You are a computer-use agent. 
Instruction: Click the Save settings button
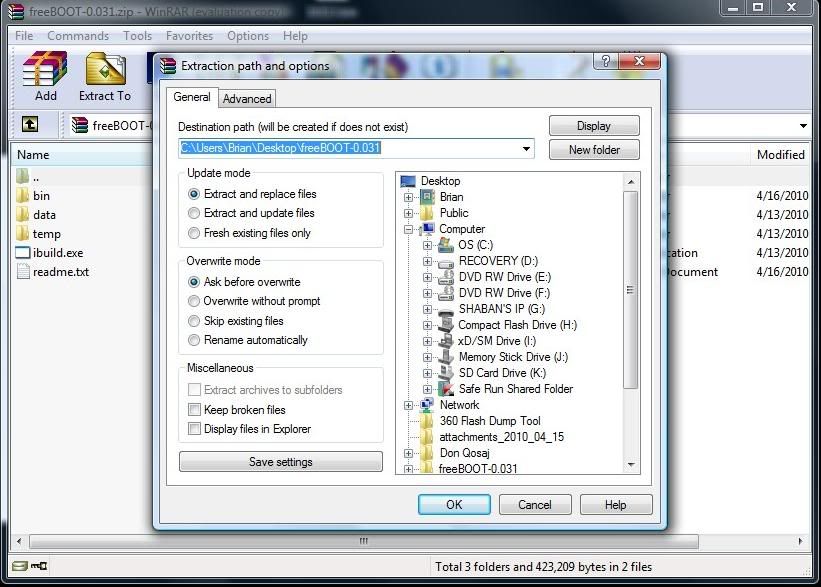click(x=281, y=462)
